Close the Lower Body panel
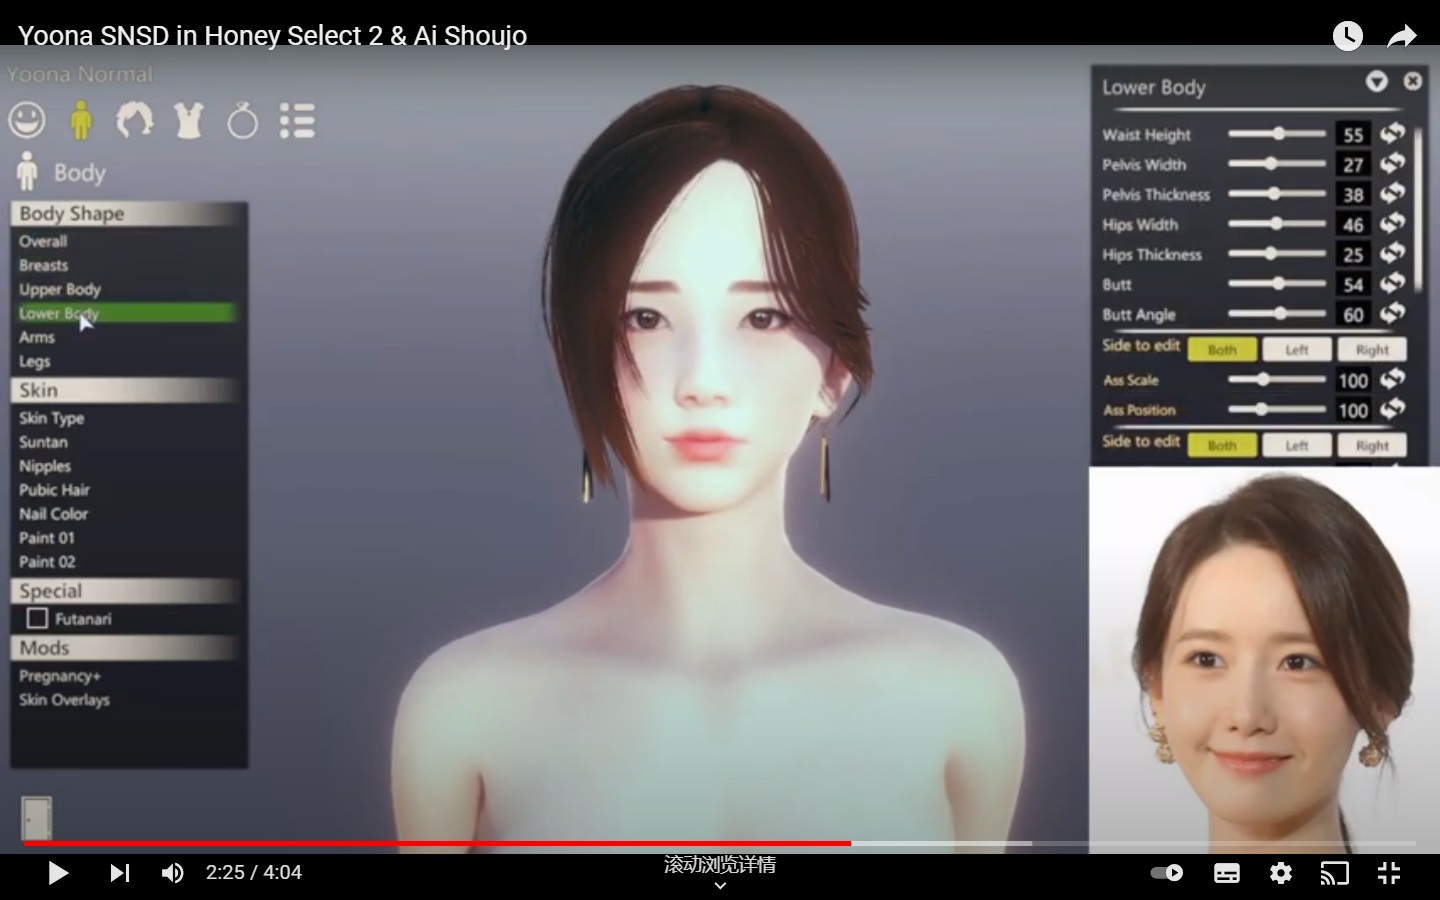Screen dimensions: 1440x900 click(x=1412, y=81)
